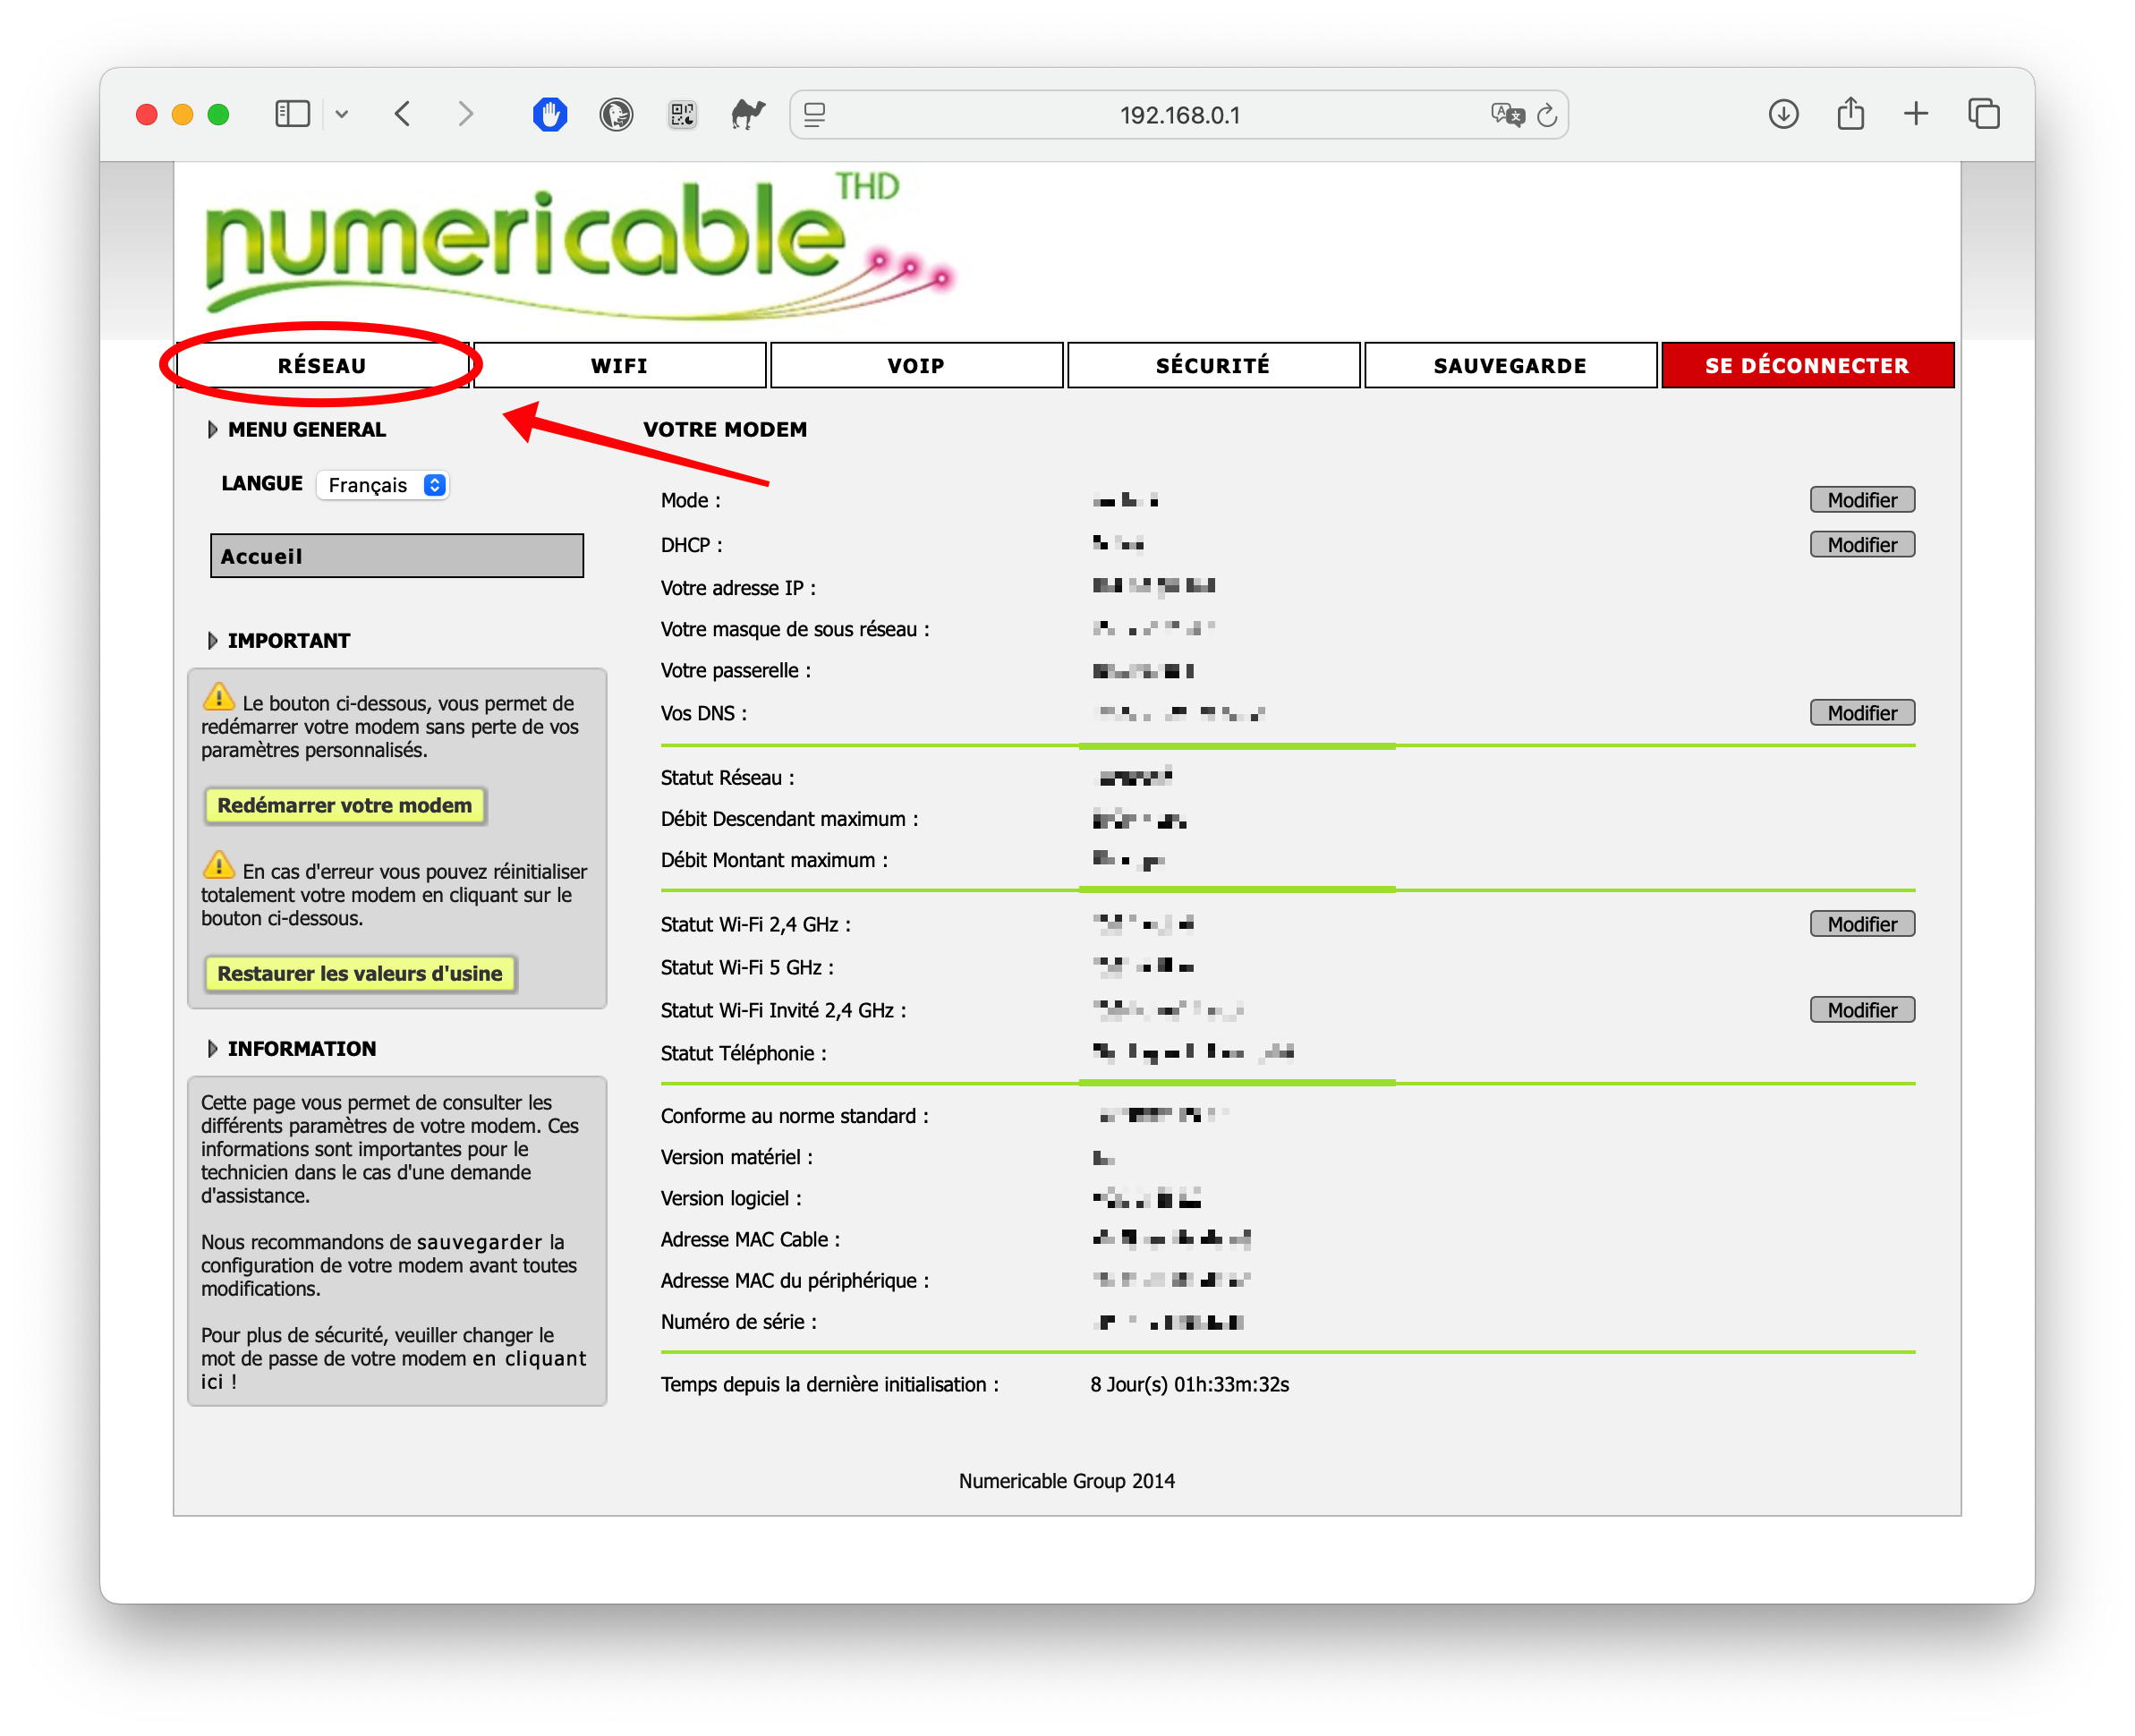Open the QR code extension icon

coord(682,115)
